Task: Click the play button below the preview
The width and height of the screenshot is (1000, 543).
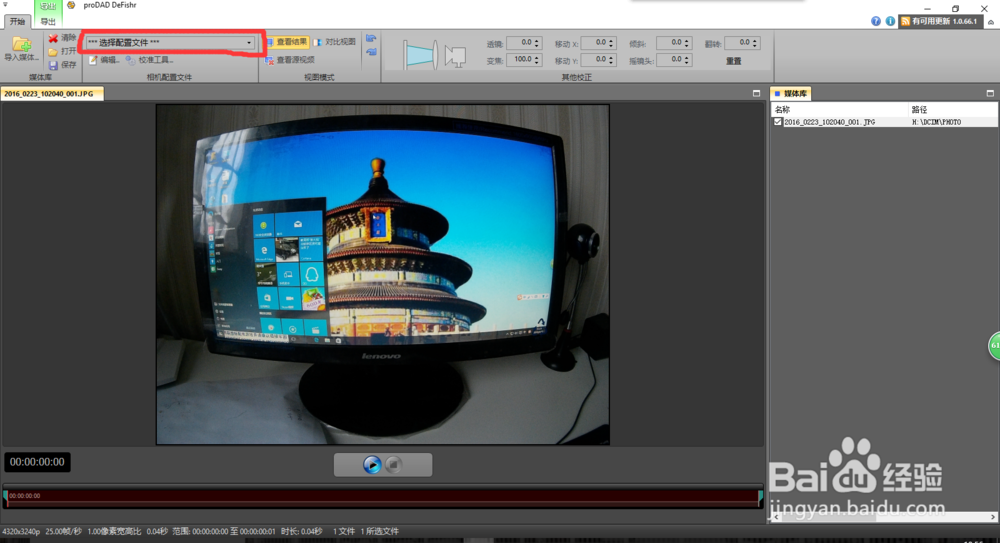Action: click(x=372, y=465)
